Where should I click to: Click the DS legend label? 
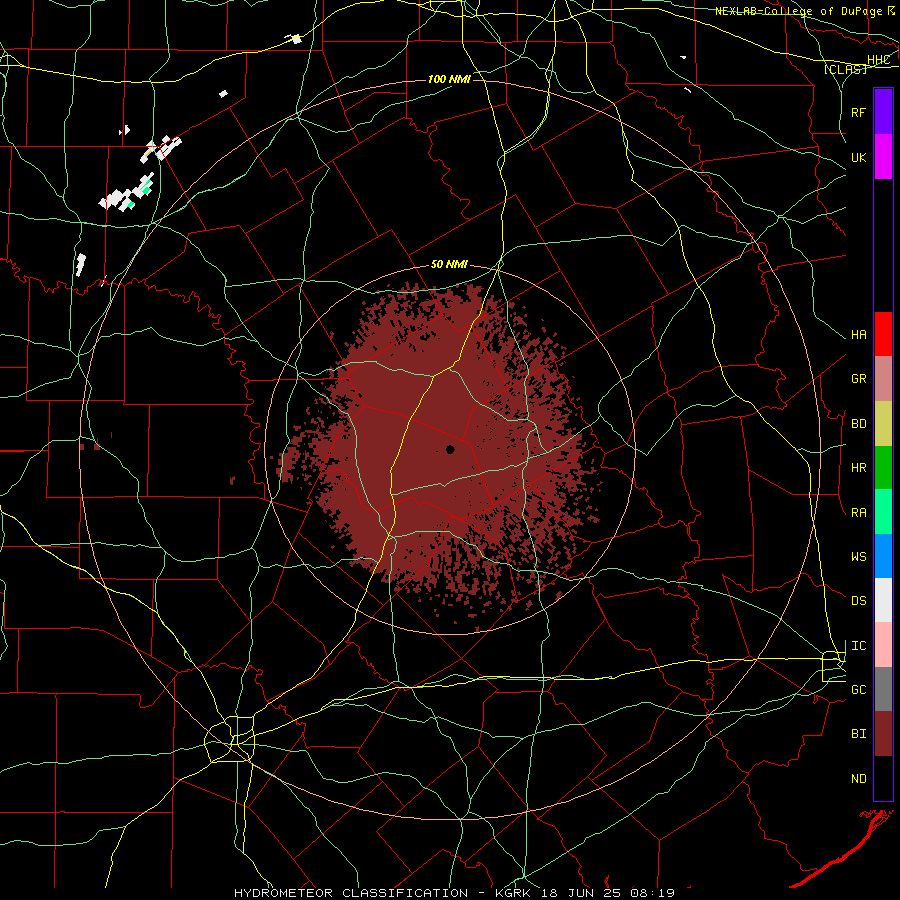(x=858, y=601)
